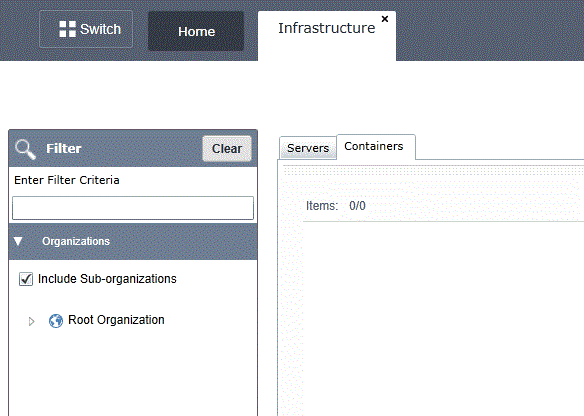The width and height of the screenshot is (584, 416).
Task: Expand the Root Organization tree node
Action: (x=31, y=321)
